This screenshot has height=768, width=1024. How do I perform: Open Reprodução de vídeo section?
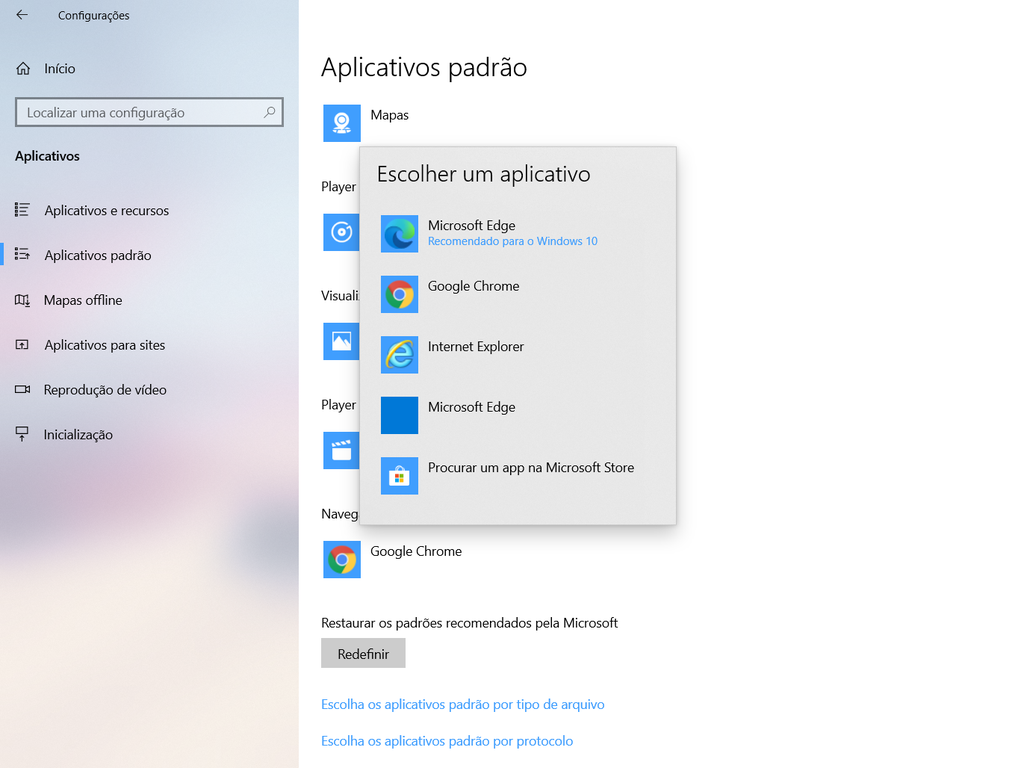(x=149, y=389)
